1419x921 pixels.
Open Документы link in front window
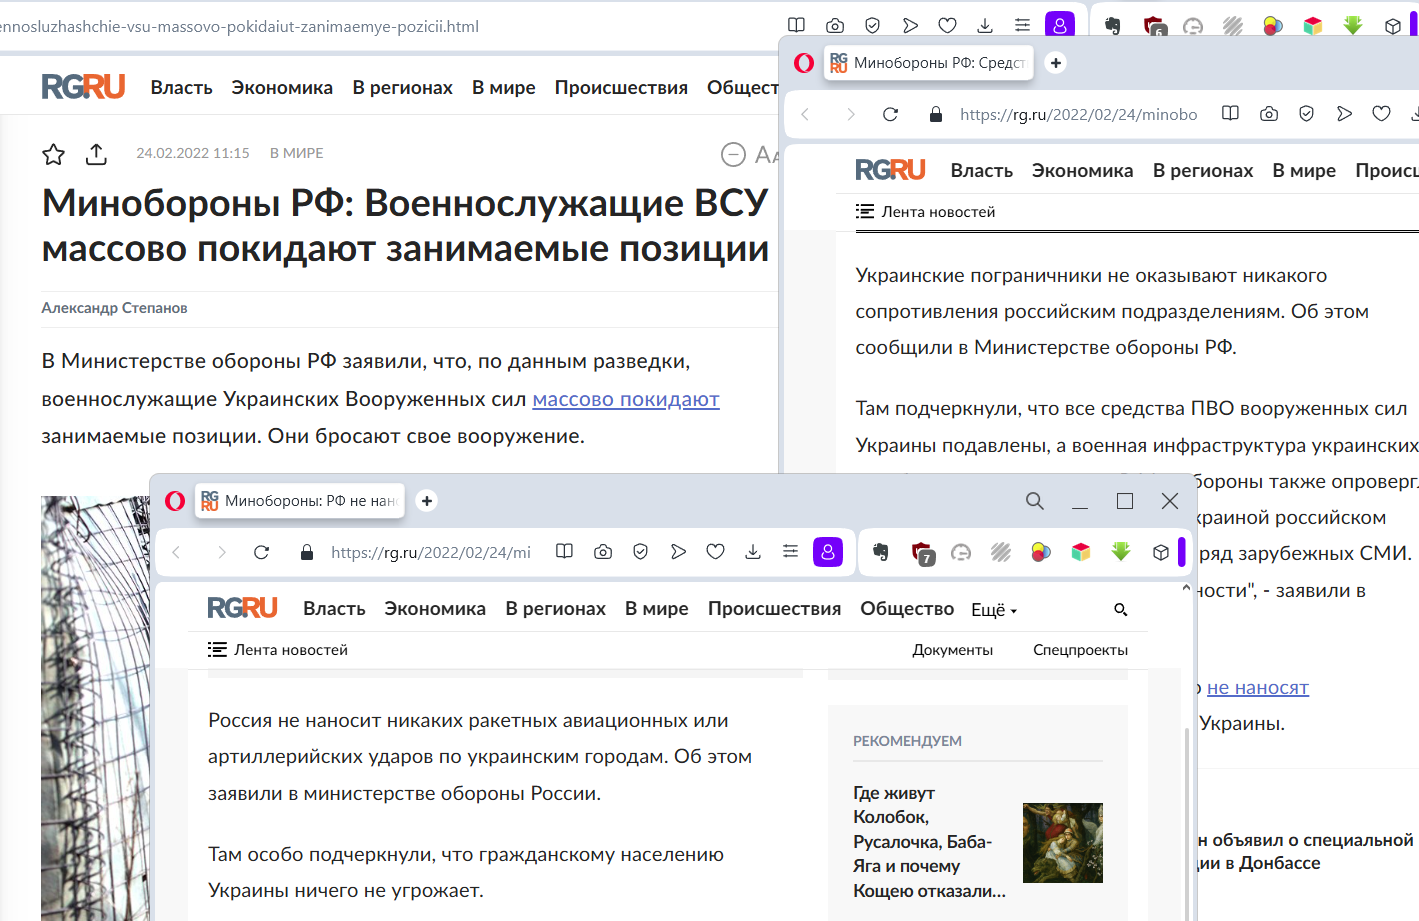(952, 650)
